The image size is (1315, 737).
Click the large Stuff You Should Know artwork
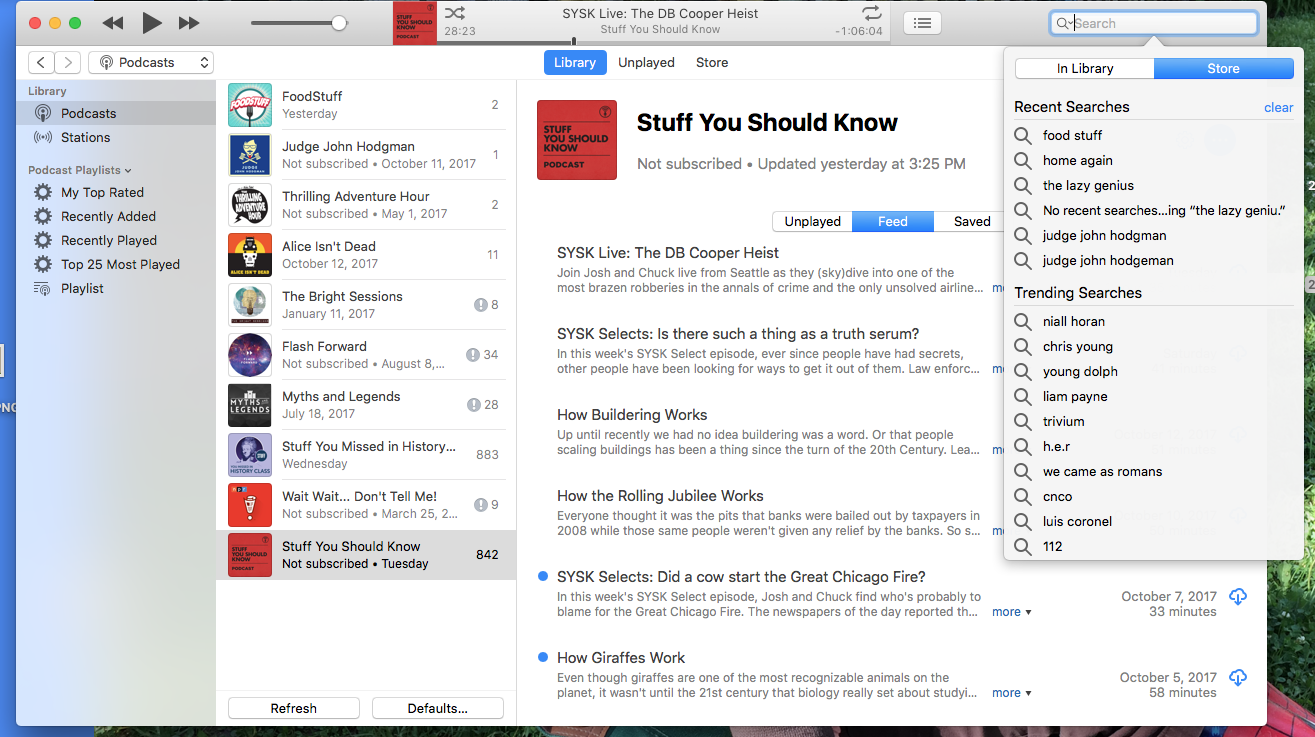click(577, 140)
